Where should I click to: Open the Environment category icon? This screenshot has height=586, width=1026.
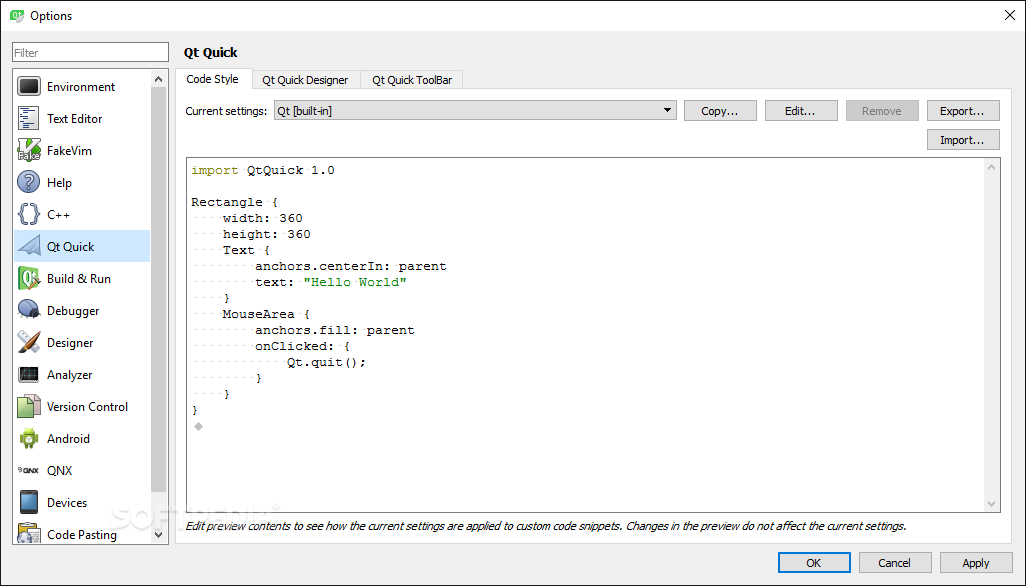click(29, 86)
